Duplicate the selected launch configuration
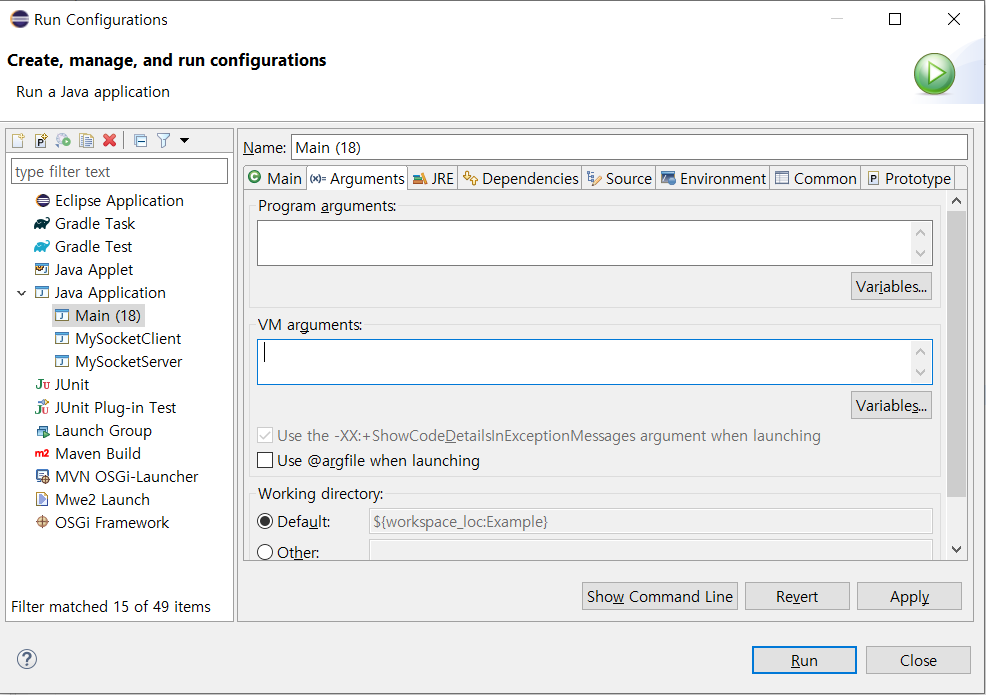Viewport: 986px width, 695px height. pyautogui.click(x=86, y=140)
